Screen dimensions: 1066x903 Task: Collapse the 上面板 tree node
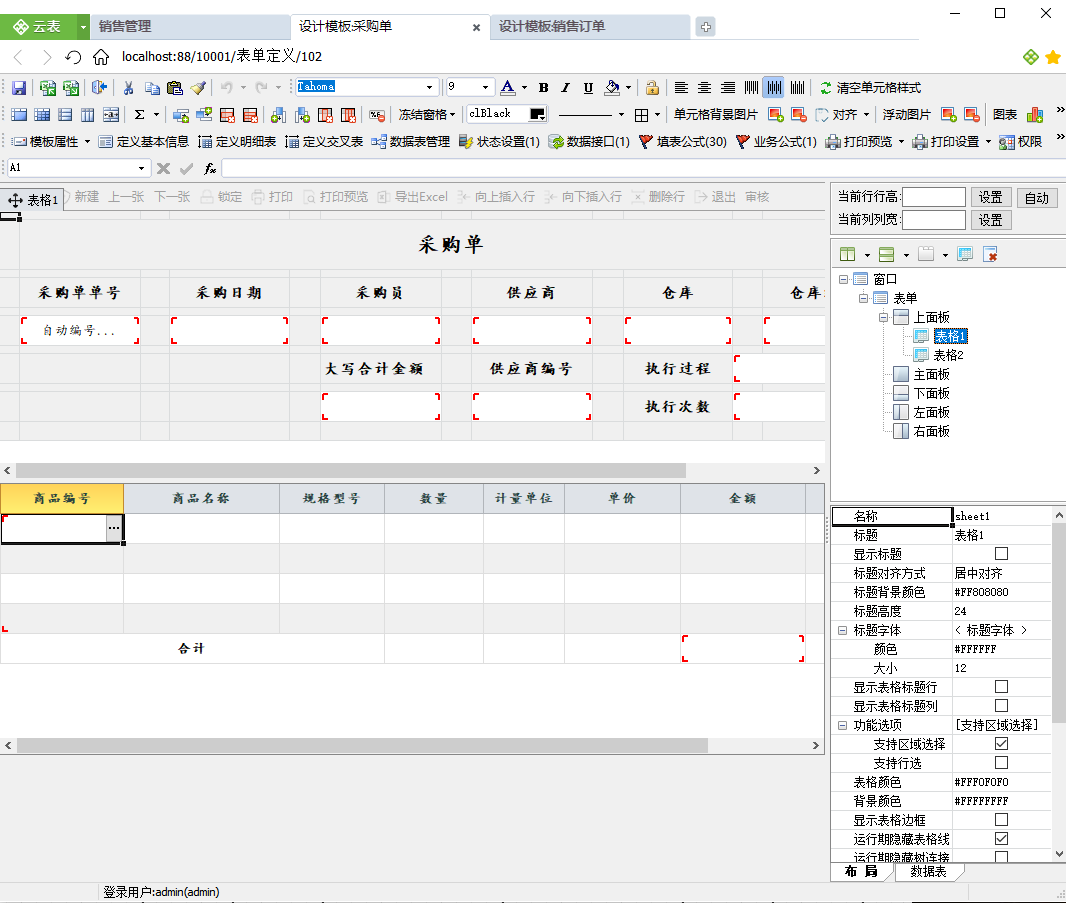(x=883, y=317)
